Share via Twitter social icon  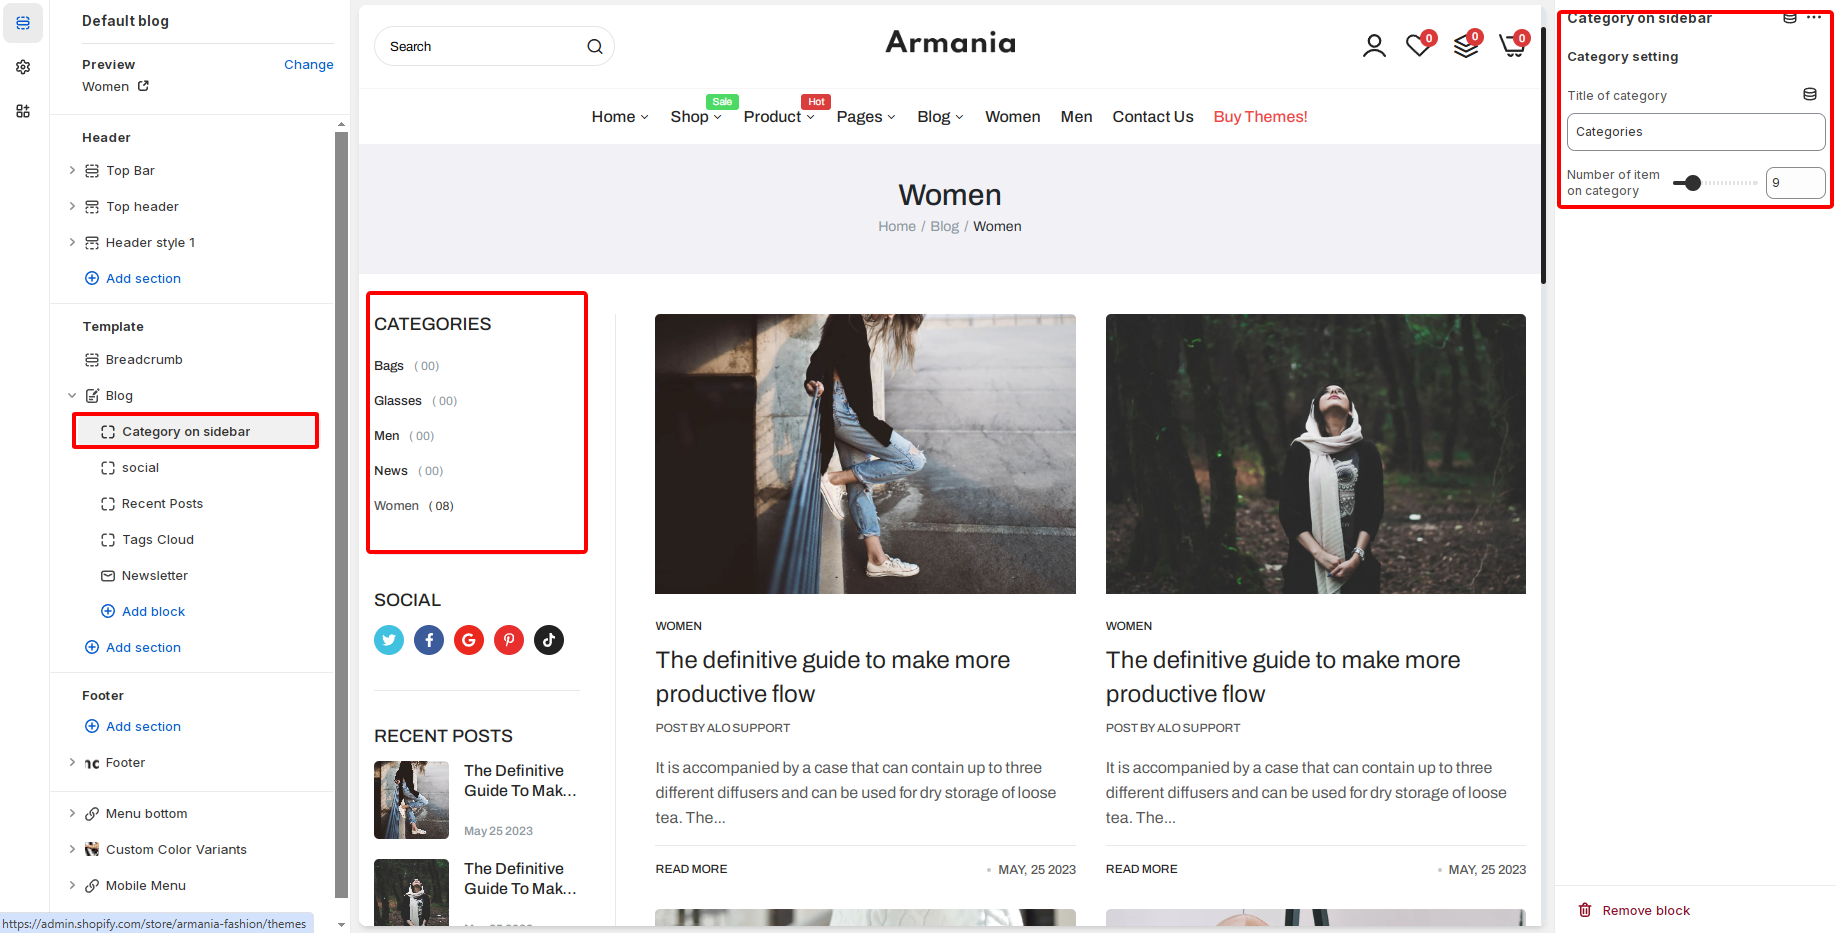(x=389, y=640)
